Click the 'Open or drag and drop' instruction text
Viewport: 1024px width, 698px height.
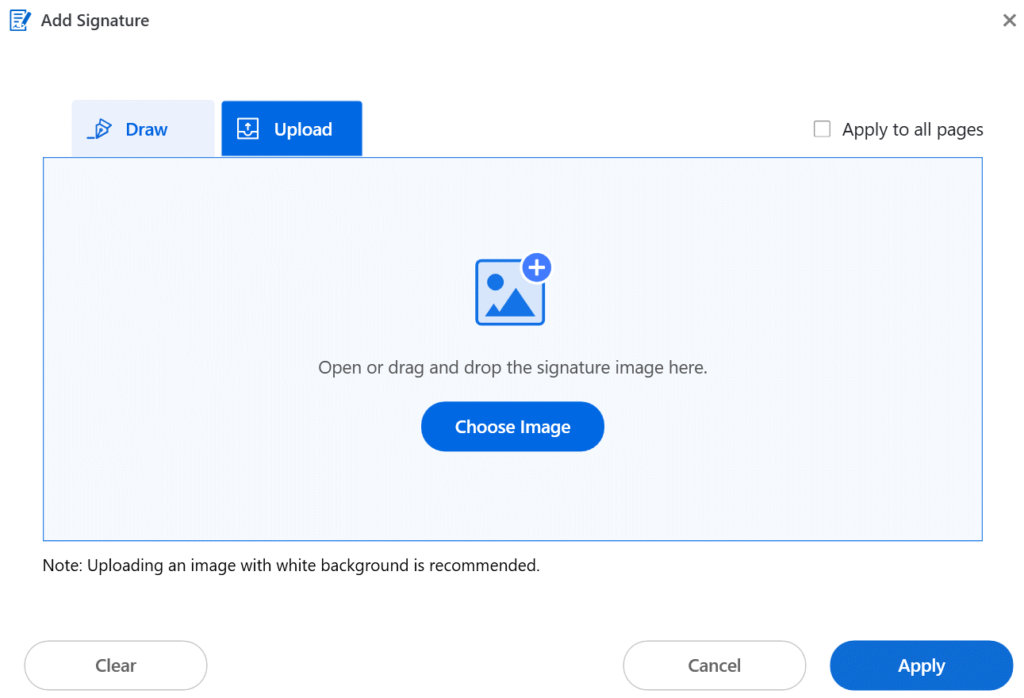pyautogui.click(x=512, y=368)
